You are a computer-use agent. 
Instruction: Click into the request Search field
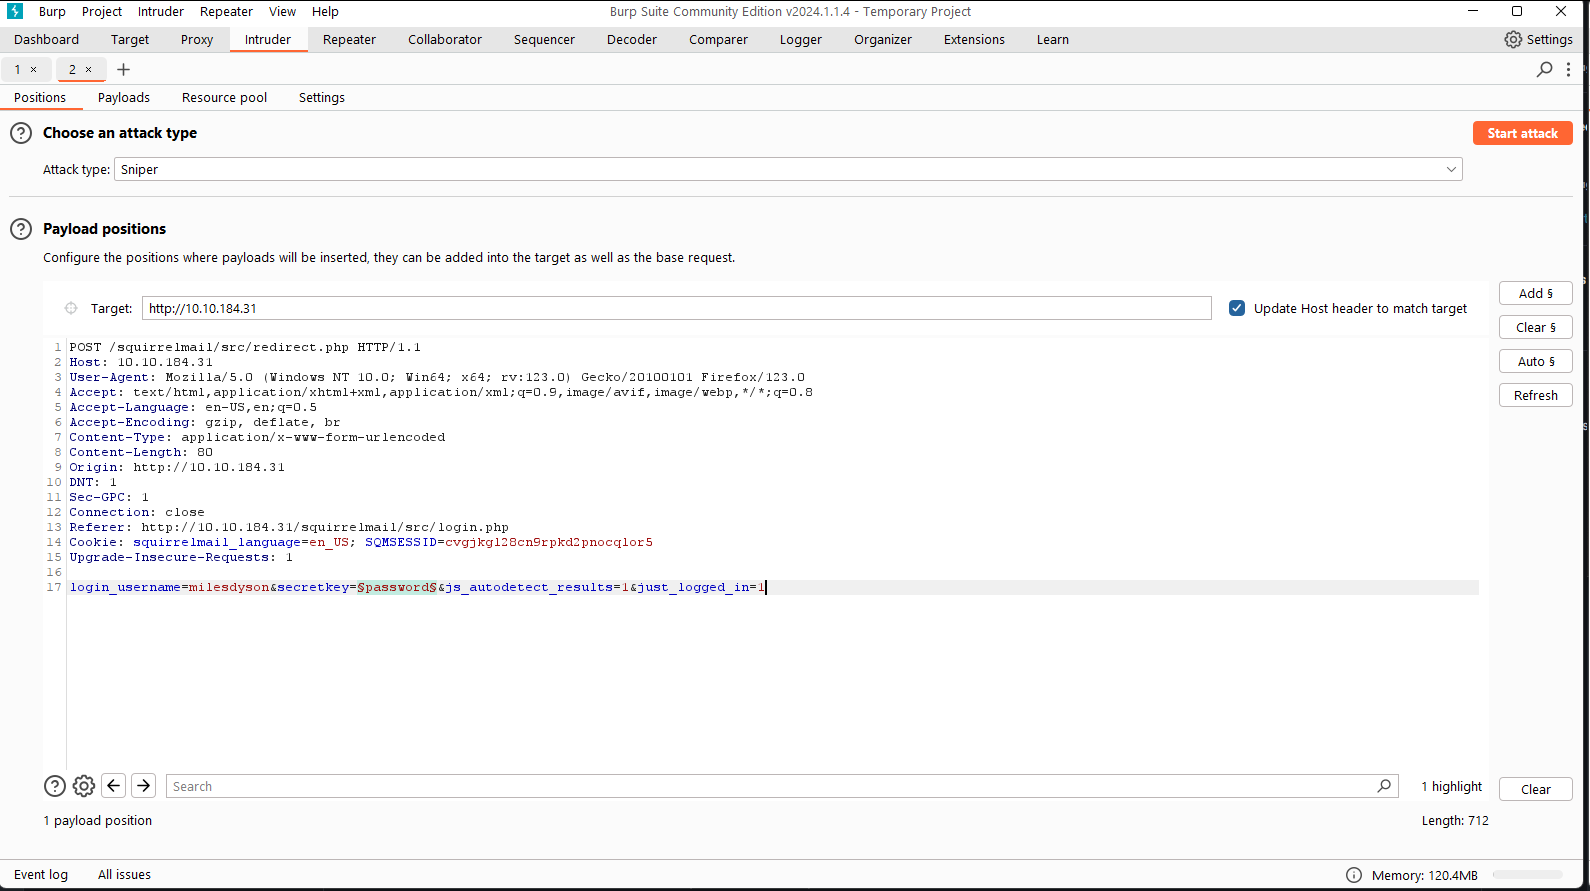coord(781,786)
